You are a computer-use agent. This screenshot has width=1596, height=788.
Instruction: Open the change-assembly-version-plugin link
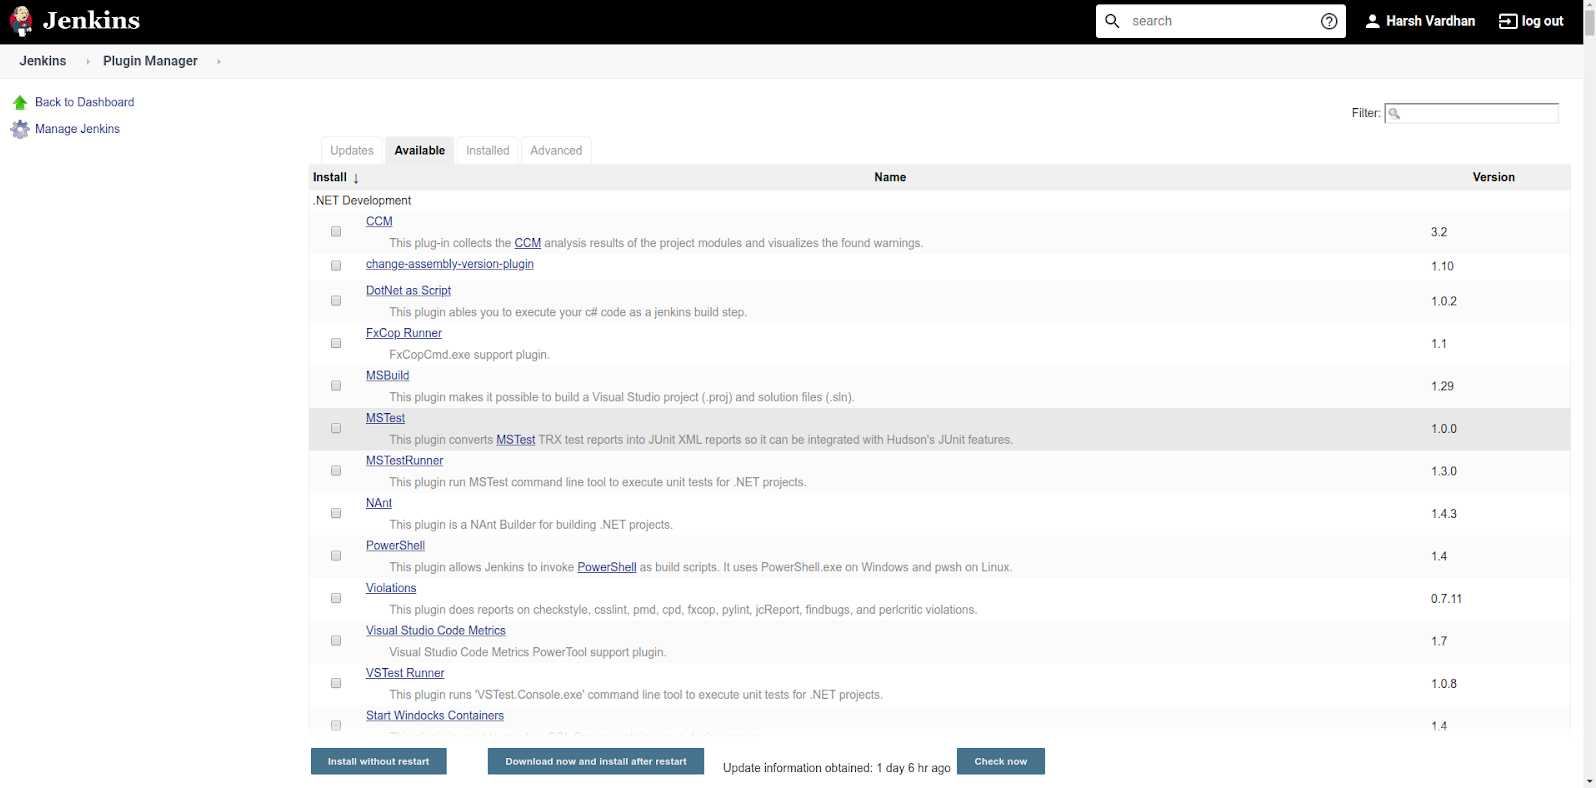tap(450, 264)
